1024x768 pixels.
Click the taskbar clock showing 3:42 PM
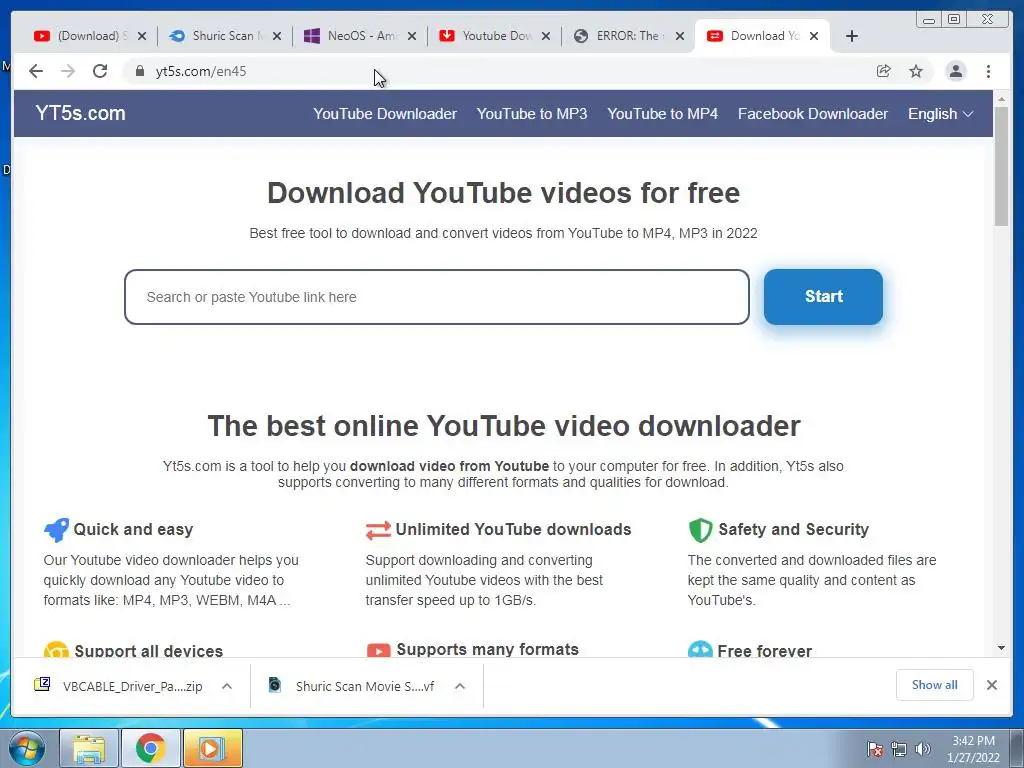pyautogui.click(x=973, y=749)
